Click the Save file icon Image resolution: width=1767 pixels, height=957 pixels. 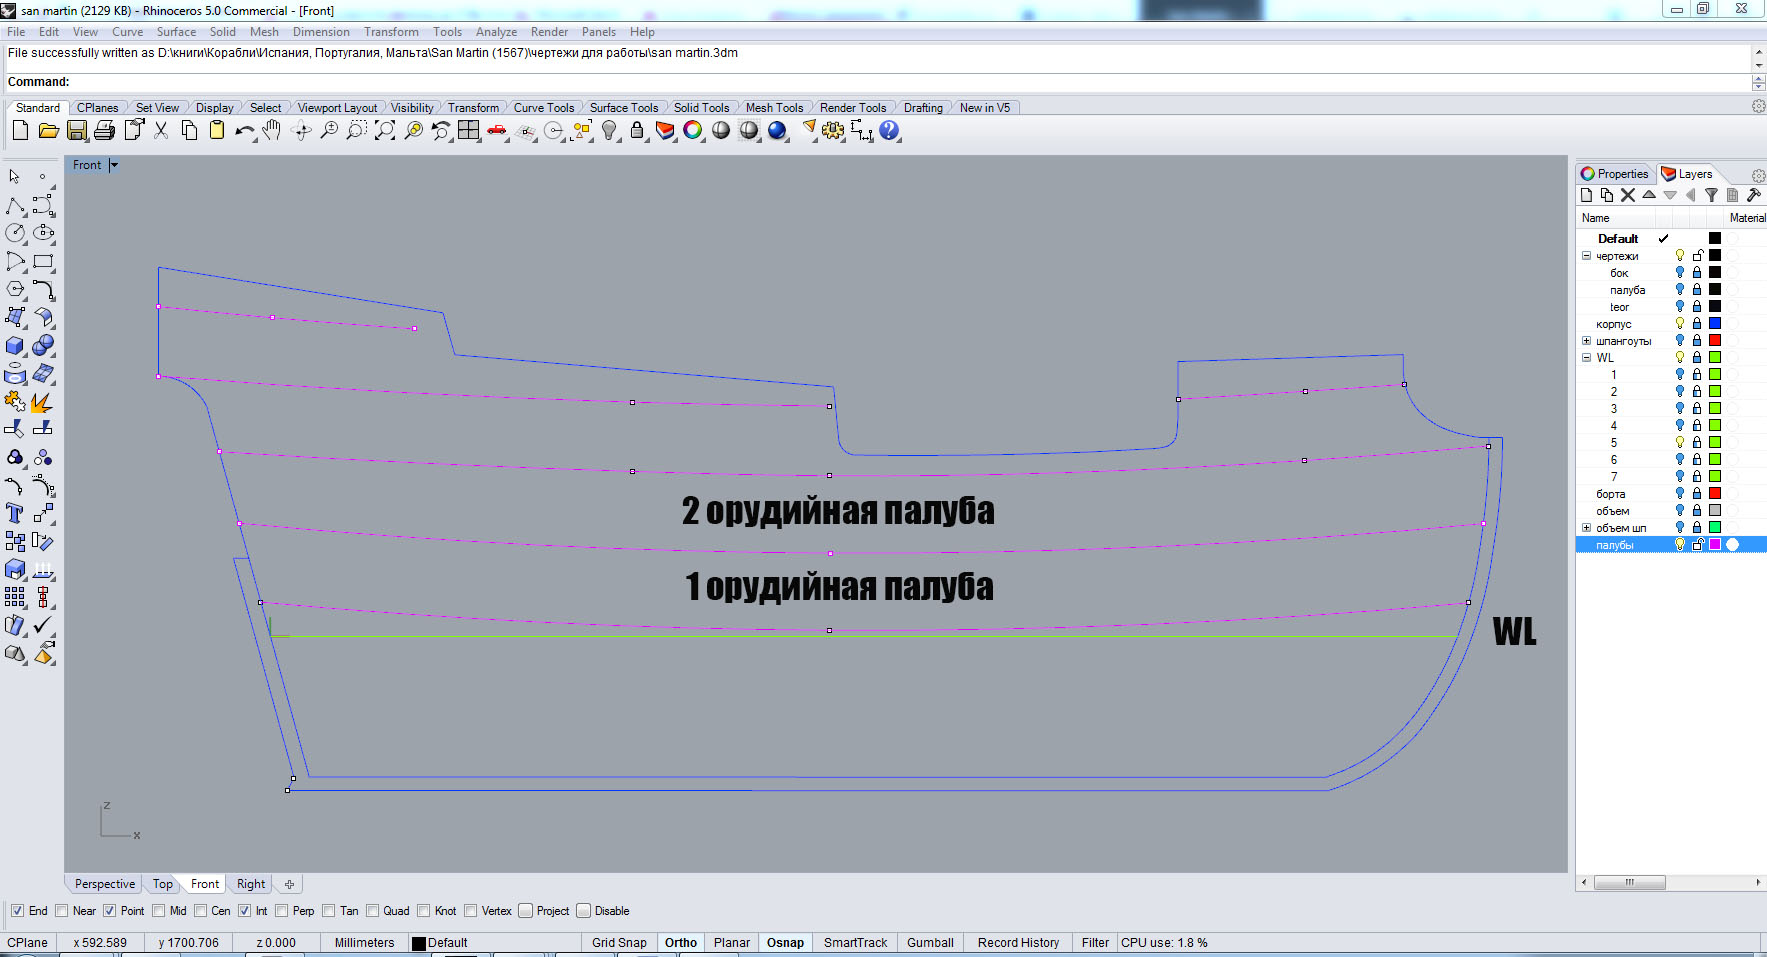[76, 131]
